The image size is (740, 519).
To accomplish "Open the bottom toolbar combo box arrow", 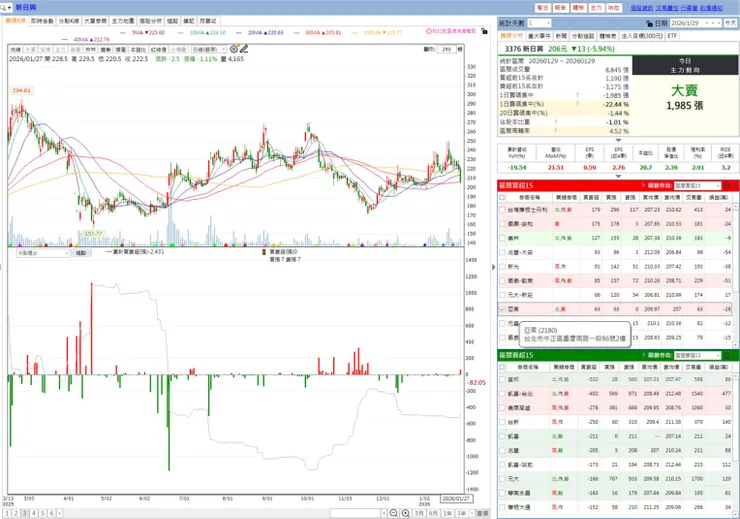I will pyautogui.click(x=384, y=513).
